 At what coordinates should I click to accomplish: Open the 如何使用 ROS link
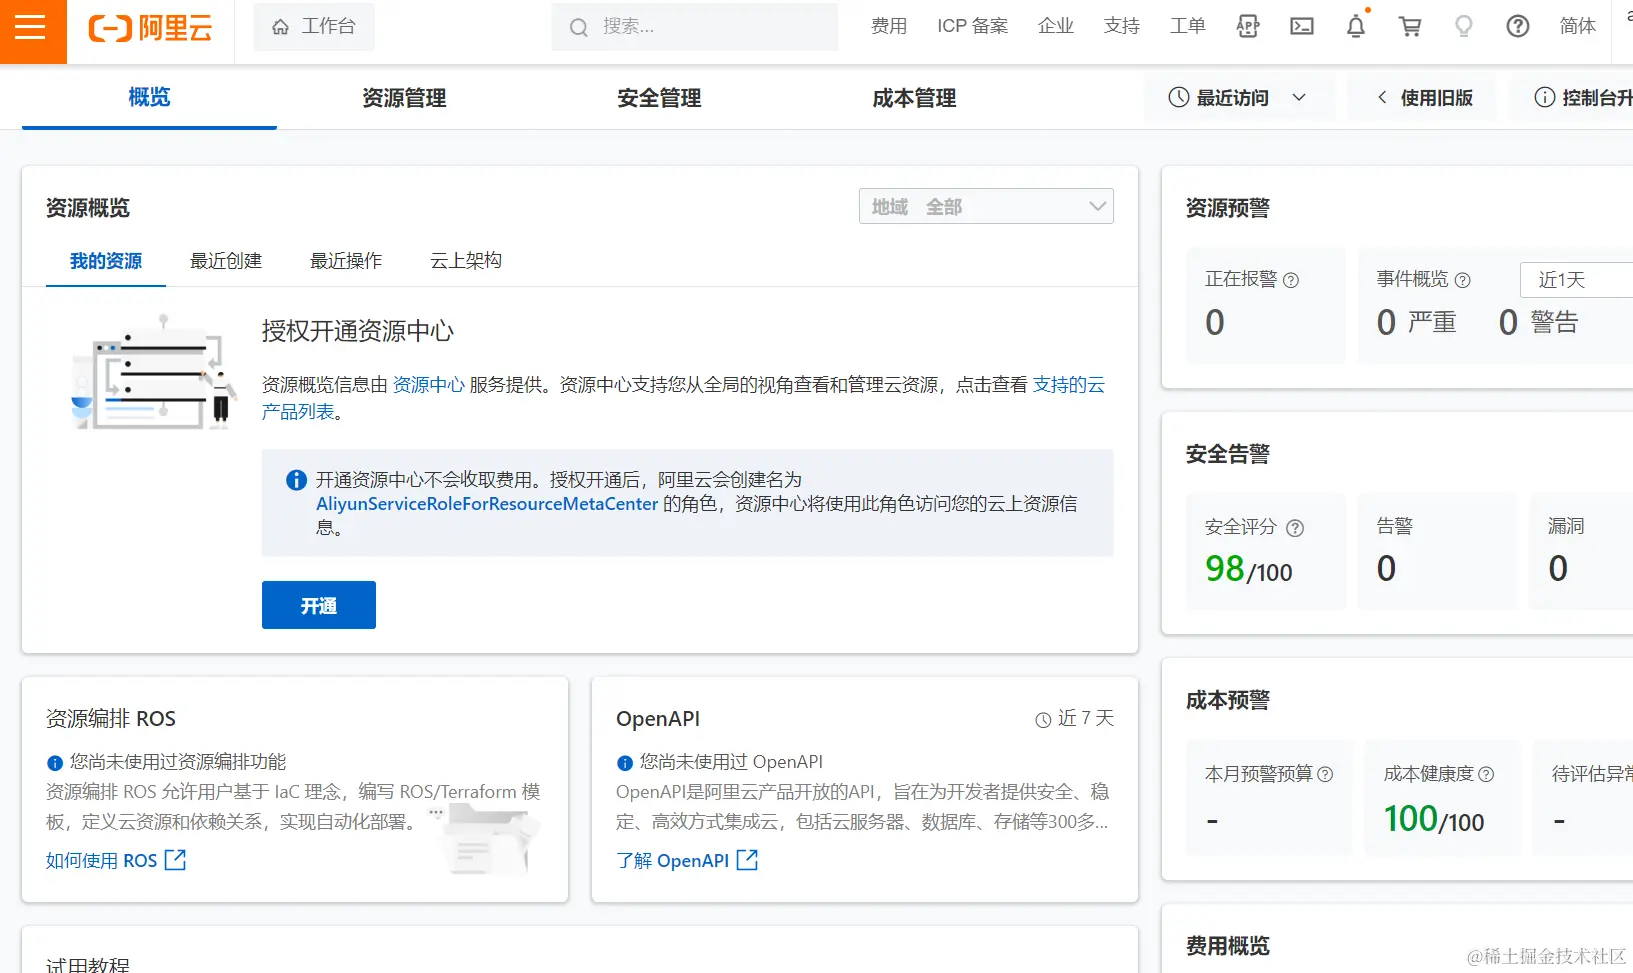click(x=116, y=860)
